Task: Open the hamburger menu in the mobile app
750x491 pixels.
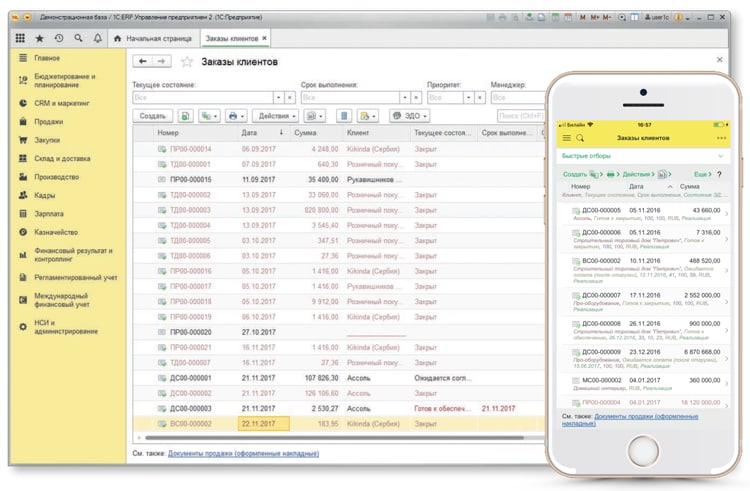Action: click(x=566, y=138)
